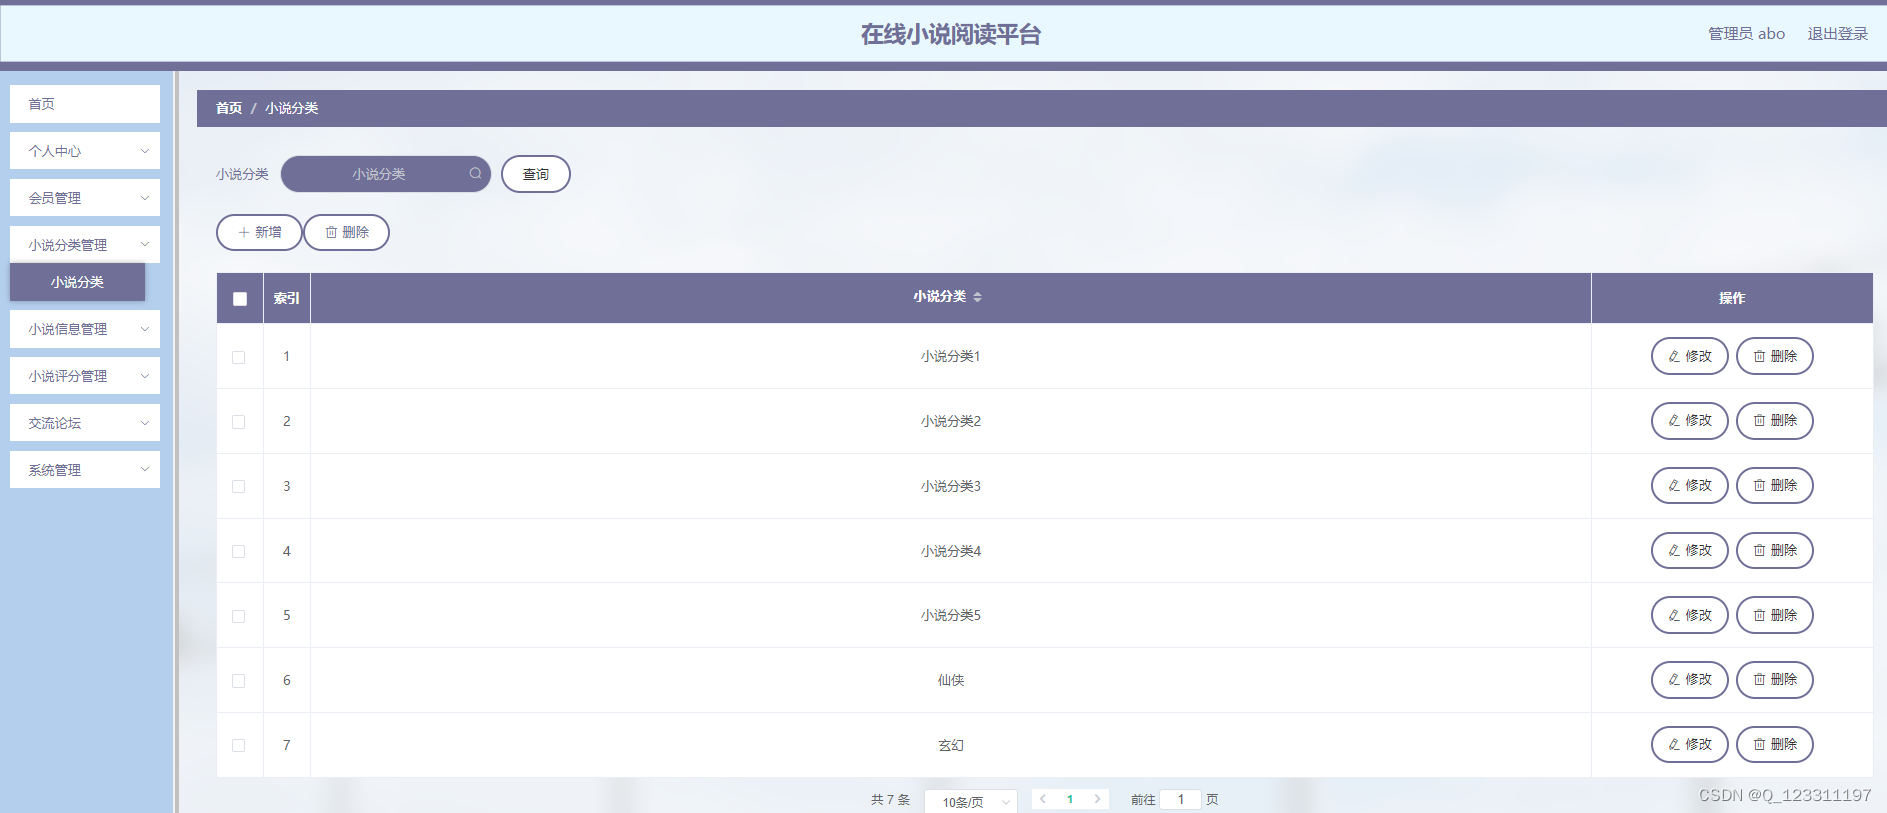Image resolution: width=1887 pixels, height=813 pixels.
Task: Go to the next page arrow
Action: tap(1097, 799)
